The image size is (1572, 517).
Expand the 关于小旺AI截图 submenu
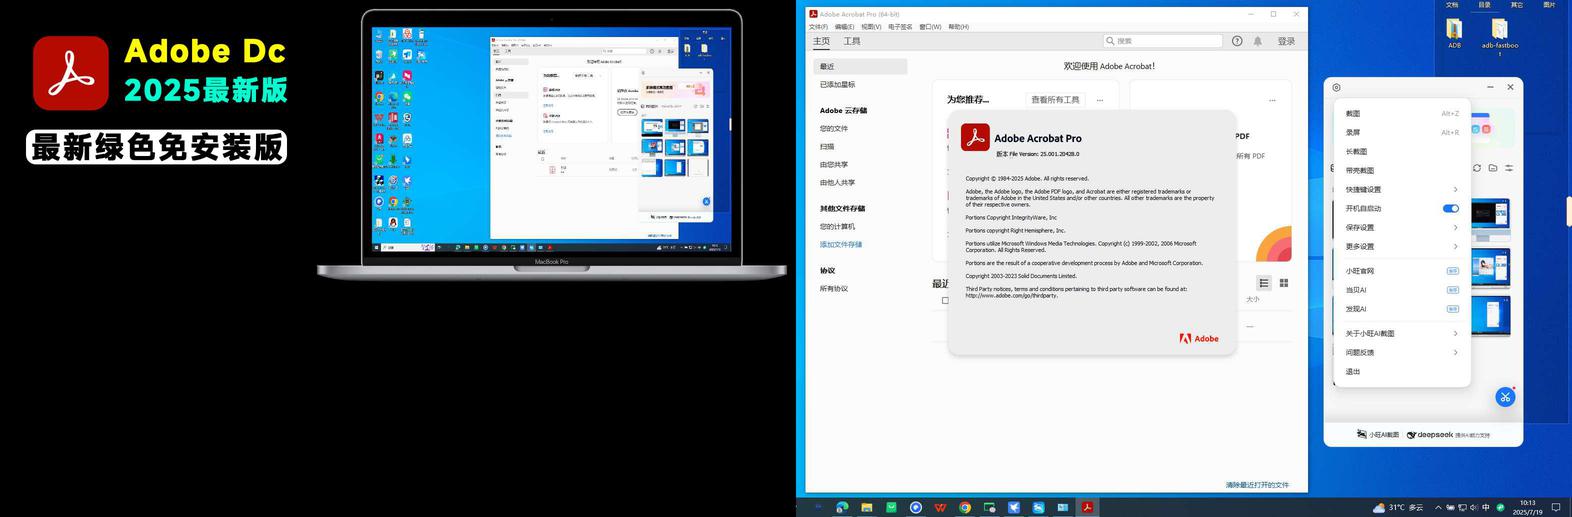coord(1401,333)
